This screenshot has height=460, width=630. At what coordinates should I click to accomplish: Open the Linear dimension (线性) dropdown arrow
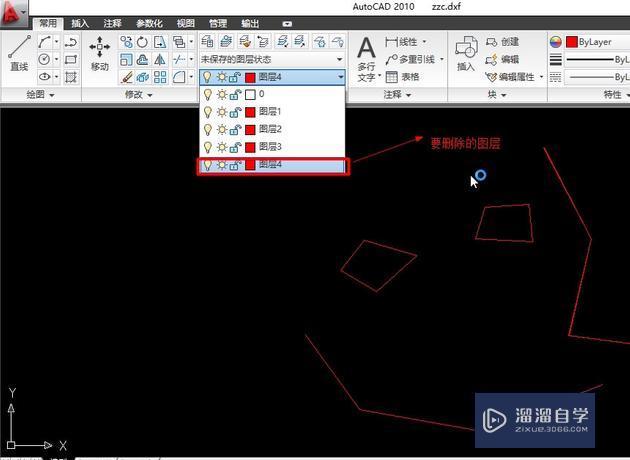coord(424,42)
